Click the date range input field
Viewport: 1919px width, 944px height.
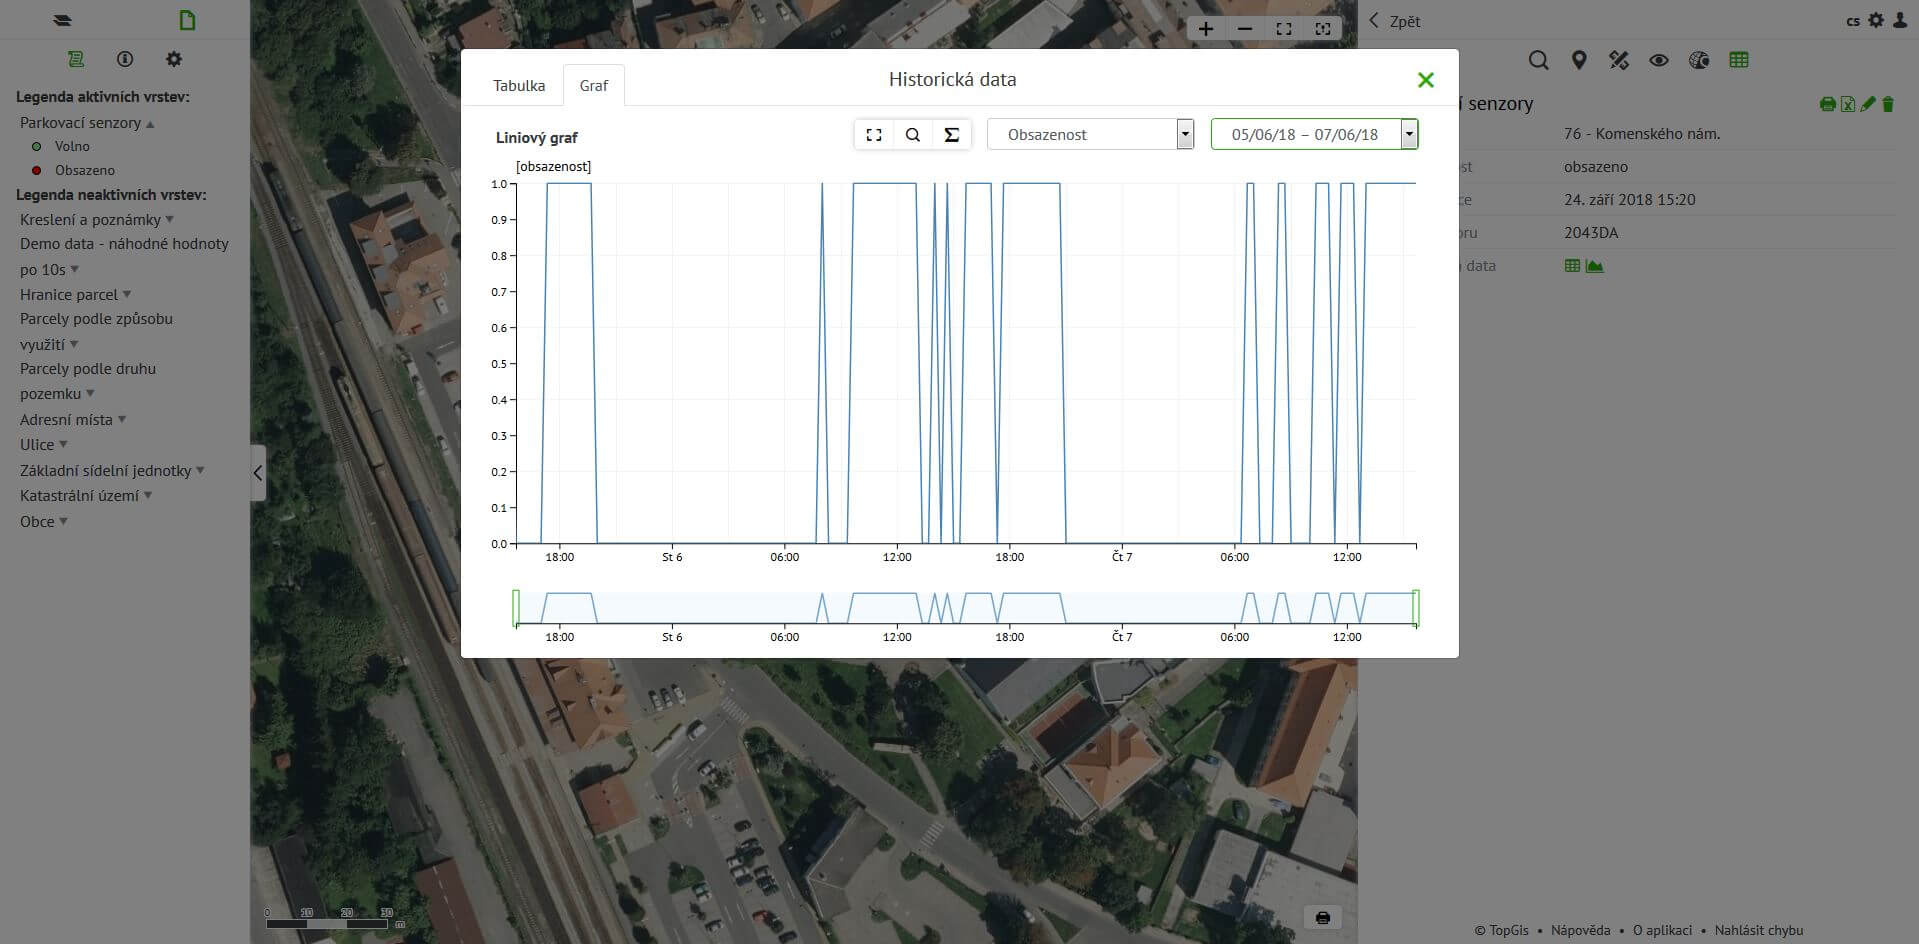pyautogui.click(x=1305, y=135)
